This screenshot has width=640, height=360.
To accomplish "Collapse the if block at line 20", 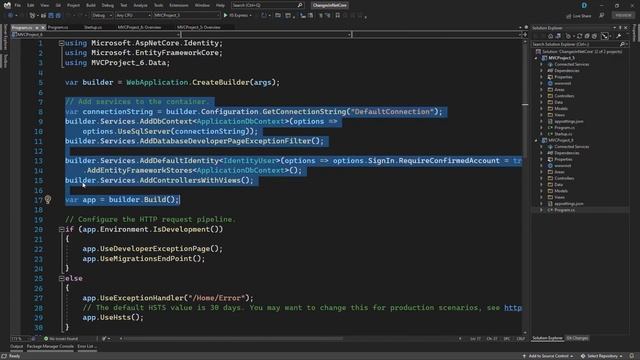I will click(x=61, y=229).
